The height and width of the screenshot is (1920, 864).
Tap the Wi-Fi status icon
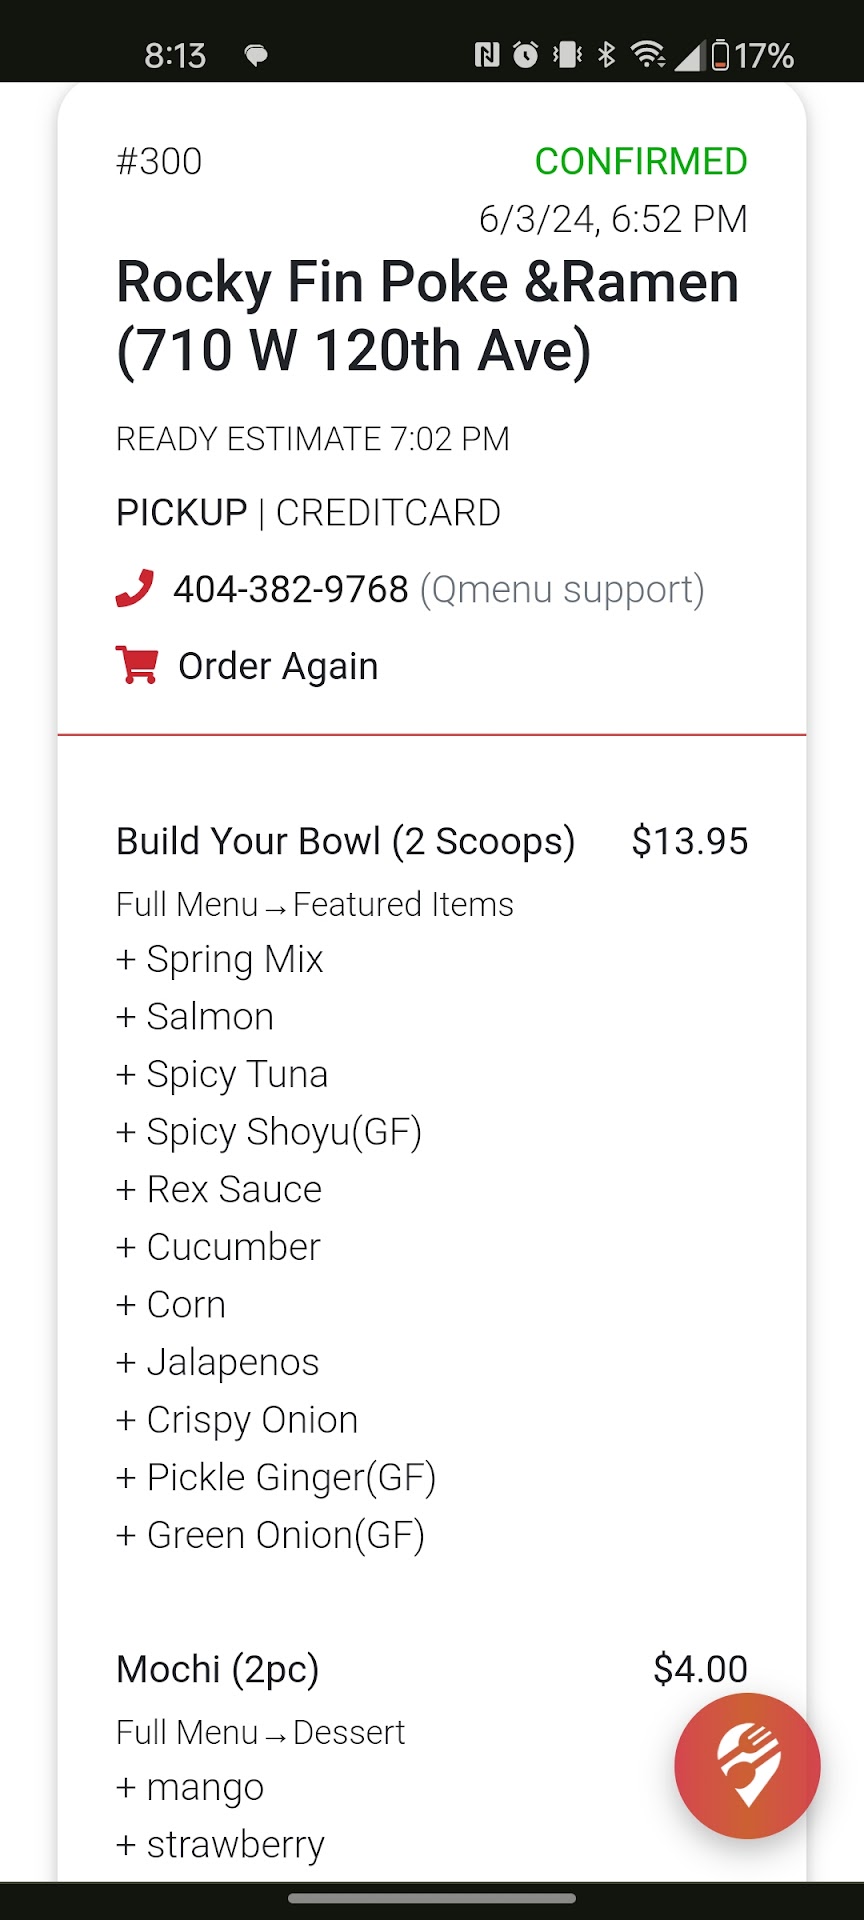pyautogui.click(x=649, y=55)
